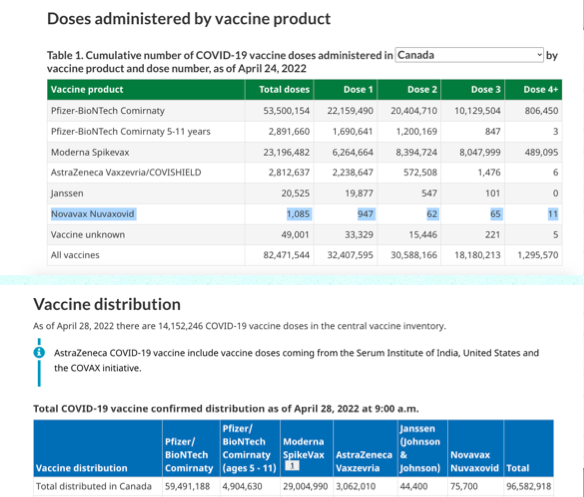Viewport: 584px width, 497px height.
Task: Click Vaccine unknown total 49,001
Action: coord(295,235)
